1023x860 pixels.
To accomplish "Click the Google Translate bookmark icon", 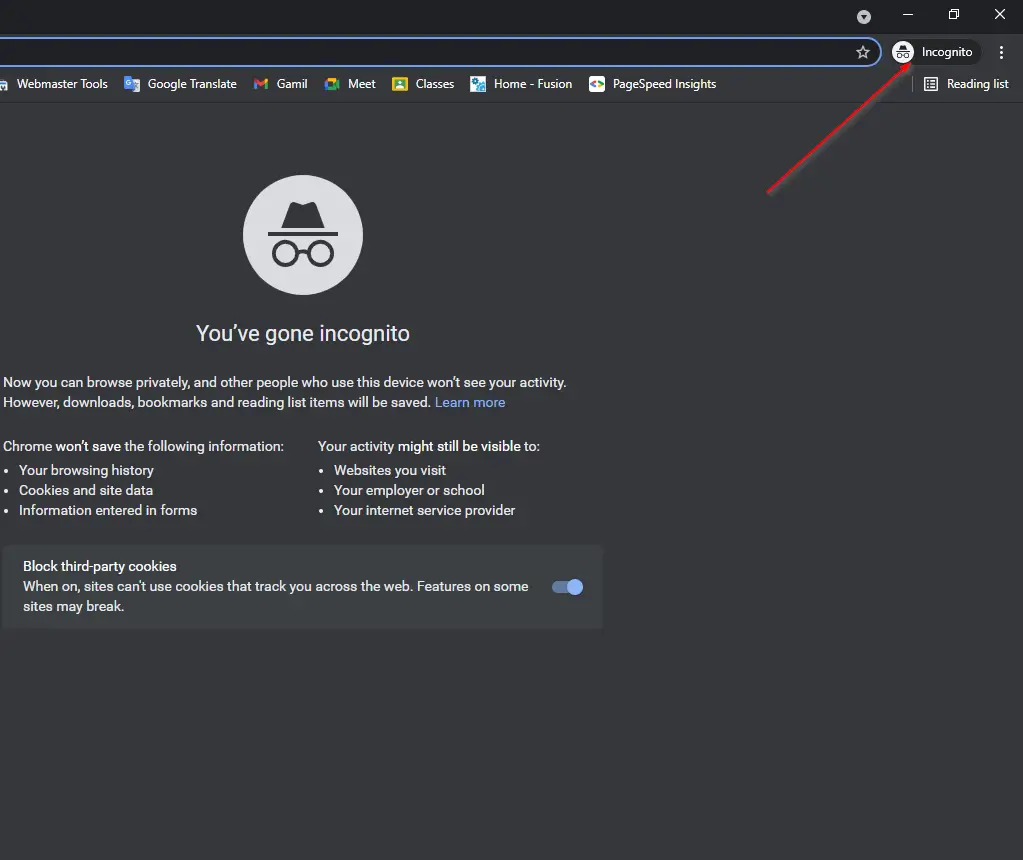I will 132,84.
